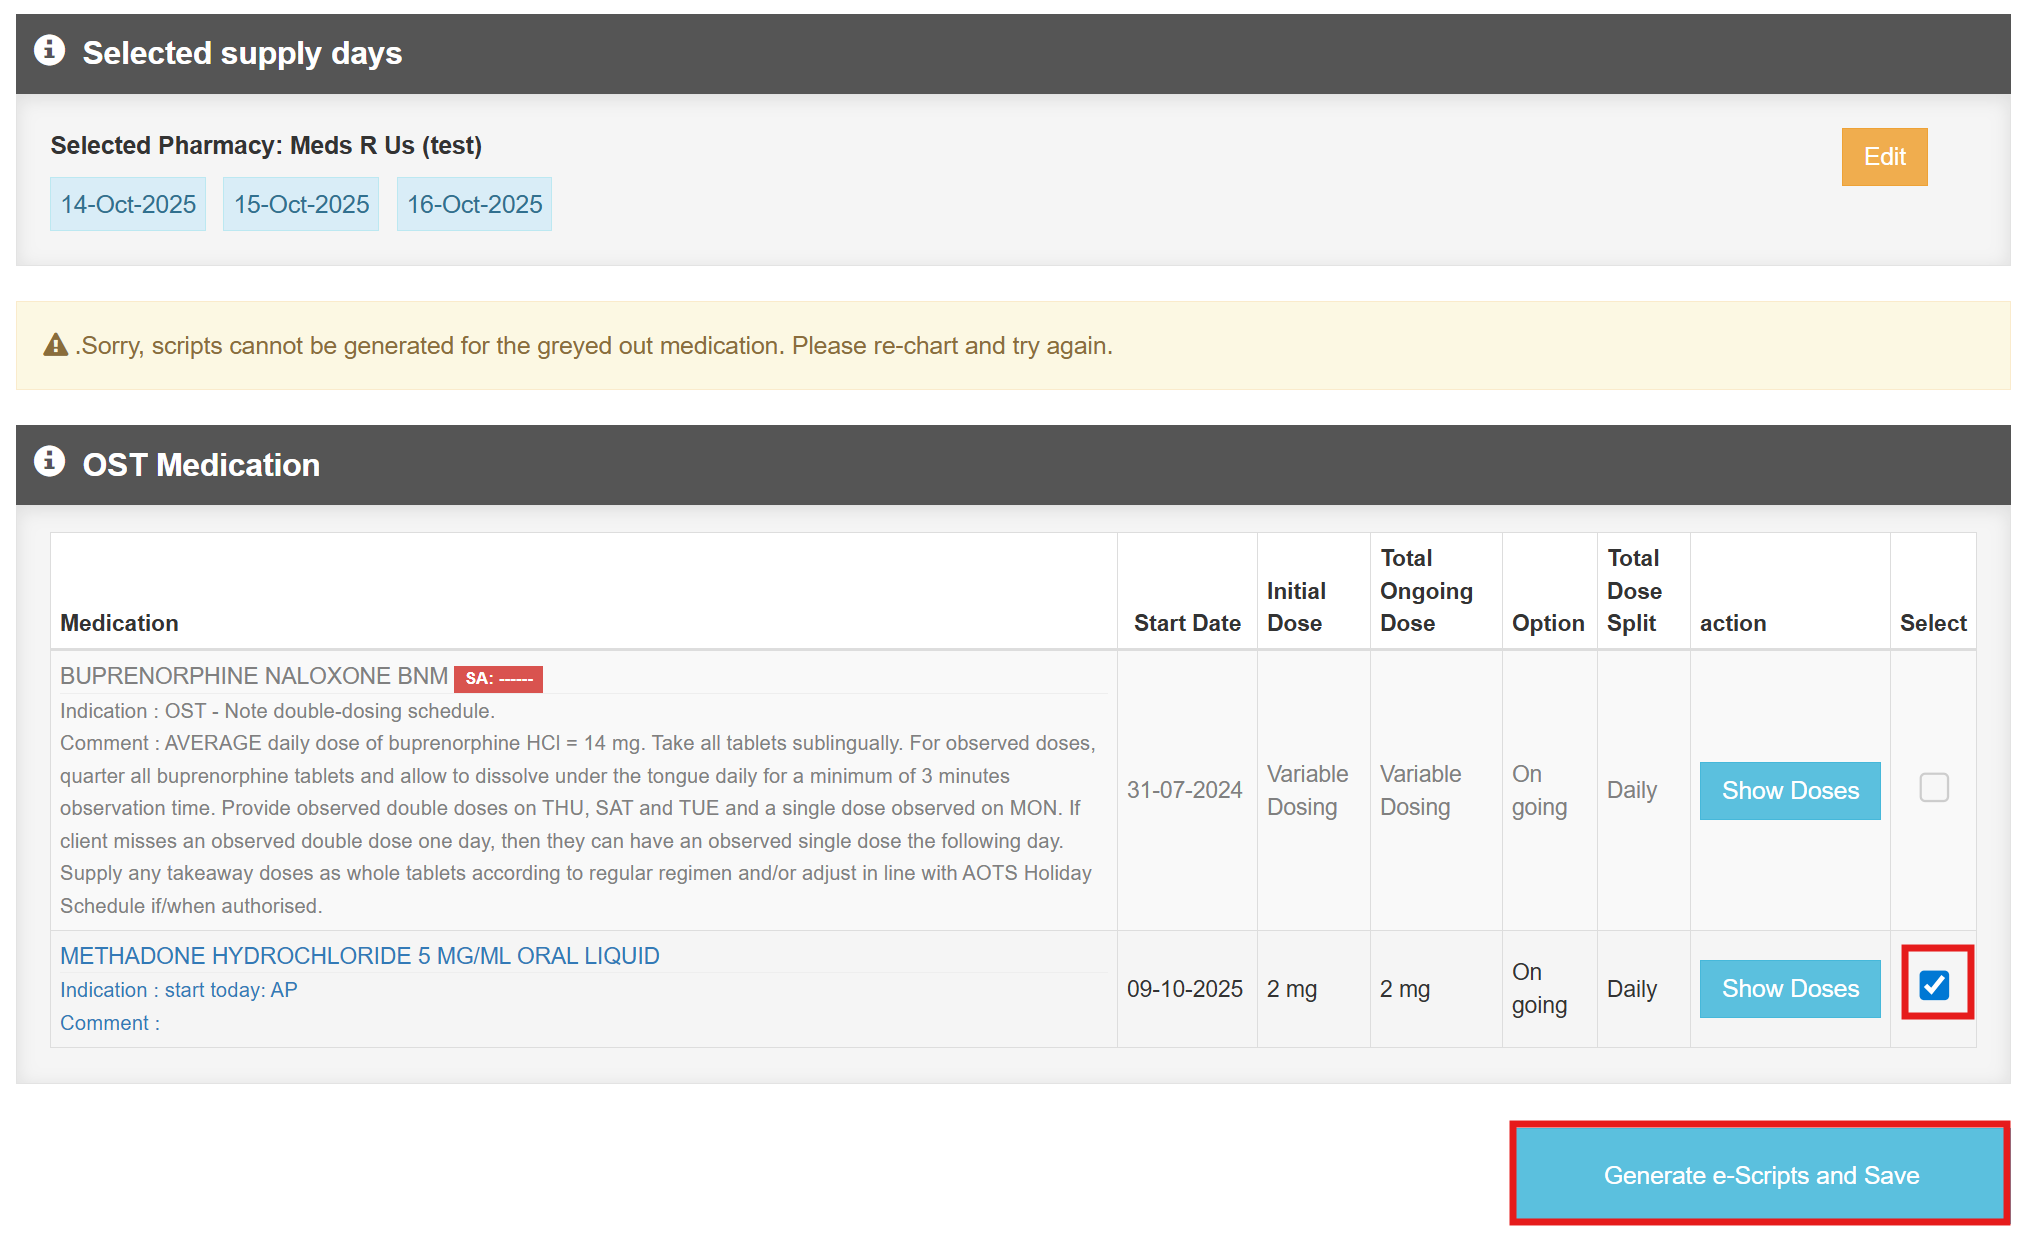Click the Buprenorphine Naloxone BNM medication name
2033x1235 pixels.
tap(254, 676)
